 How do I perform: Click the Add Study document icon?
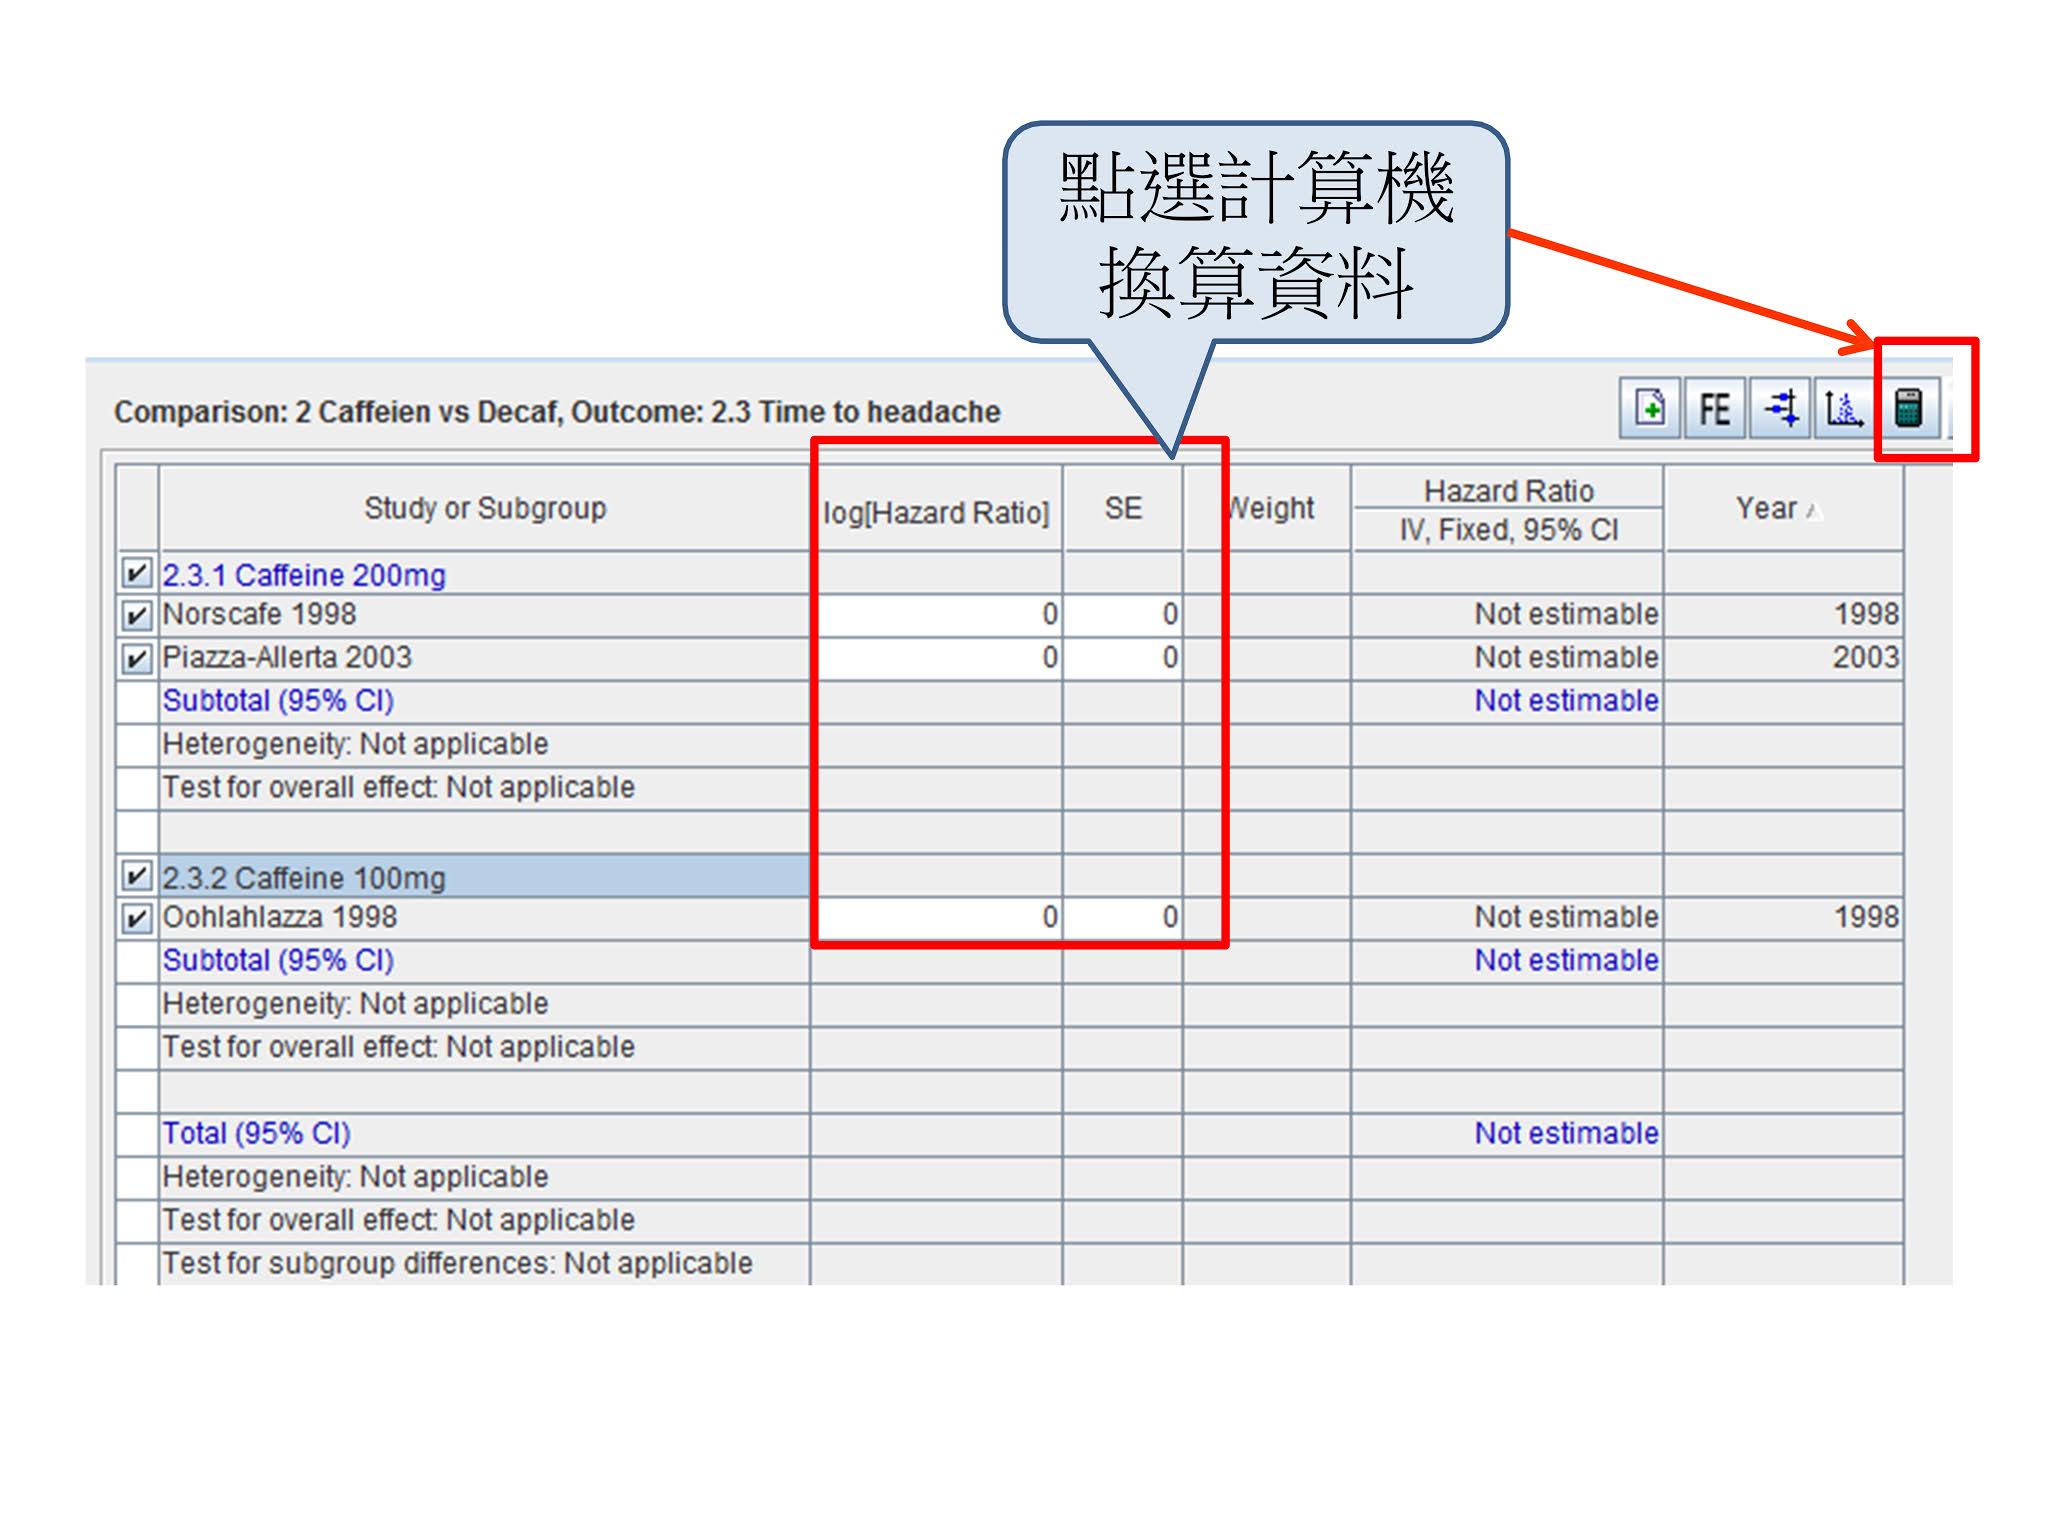click(x=1649, y=408)
